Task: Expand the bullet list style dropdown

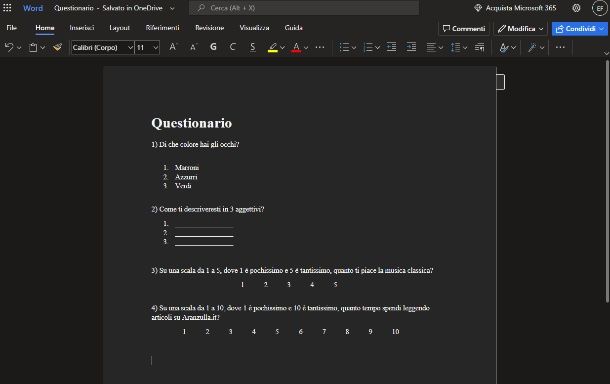Action: pyautogui.click(x=354, y=48)
